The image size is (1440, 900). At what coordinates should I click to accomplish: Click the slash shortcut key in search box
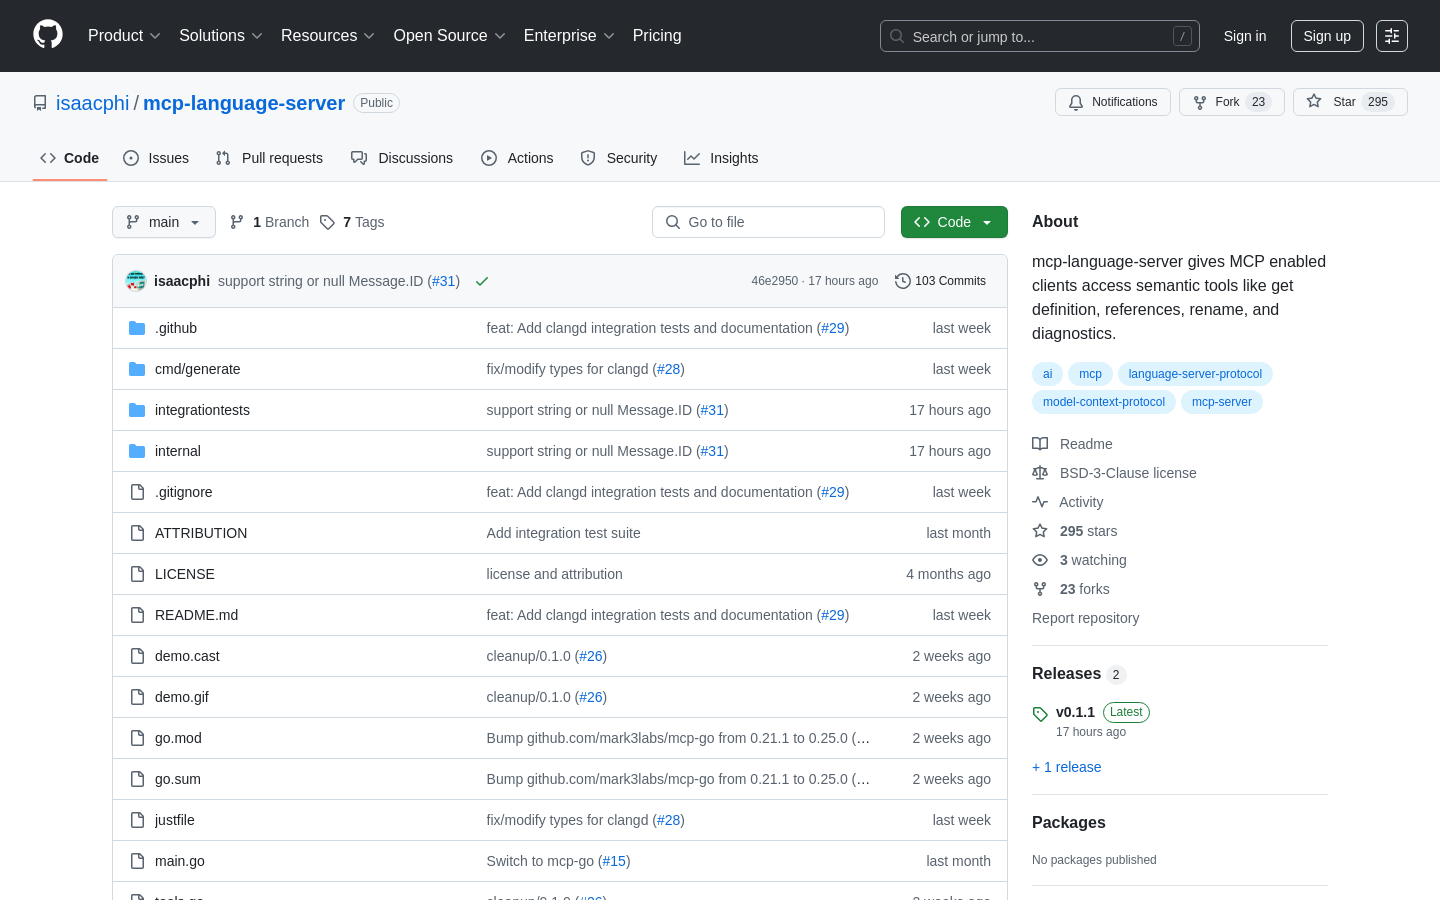tap(1182, 36)
